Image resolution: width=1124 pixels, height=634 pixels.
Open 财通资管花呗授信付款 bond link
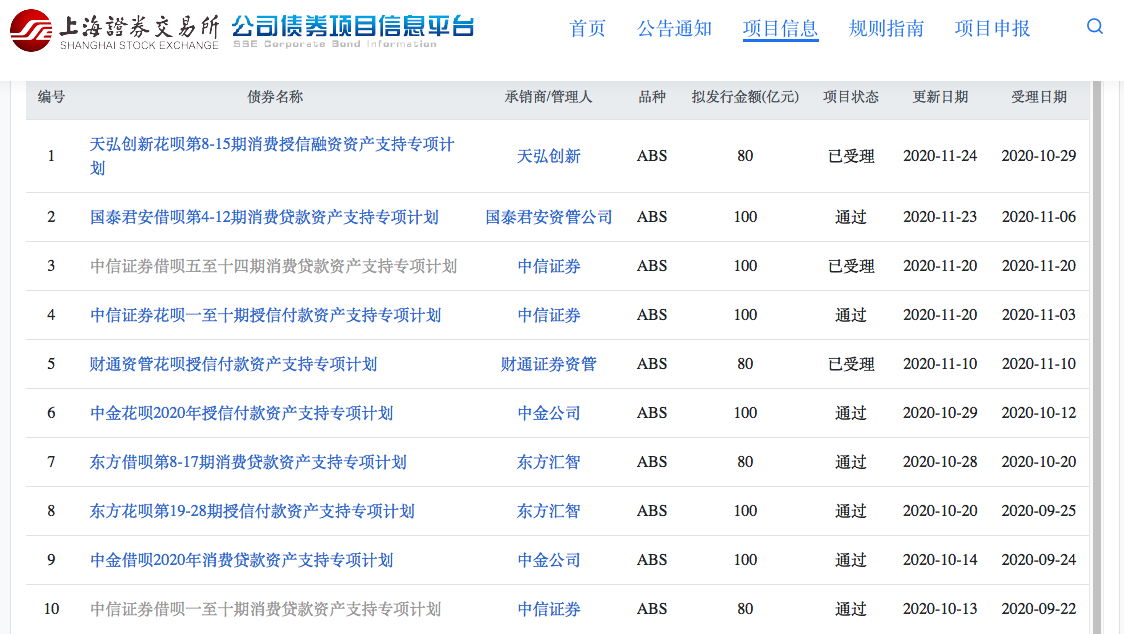233,364
